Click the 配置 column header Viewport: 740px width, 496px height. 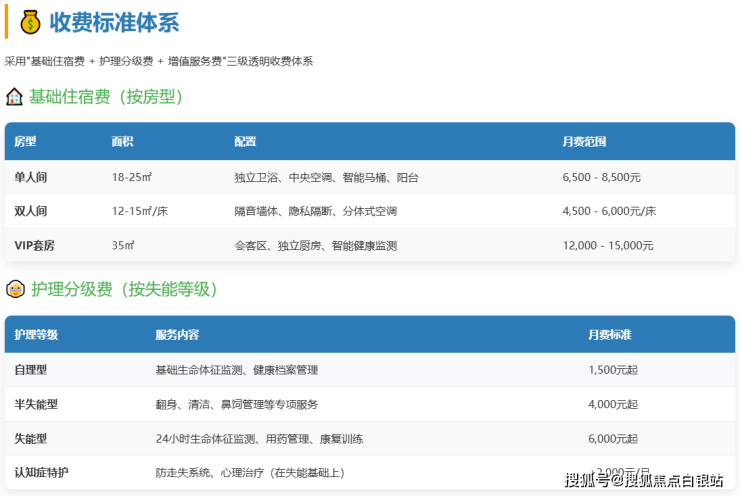[x=245, y=142]
